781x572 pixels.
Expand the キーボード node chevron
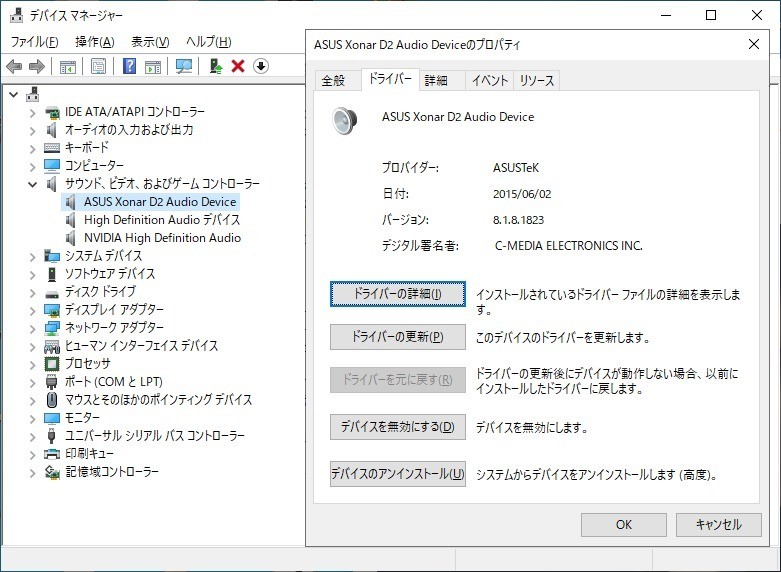coord(32,148)
